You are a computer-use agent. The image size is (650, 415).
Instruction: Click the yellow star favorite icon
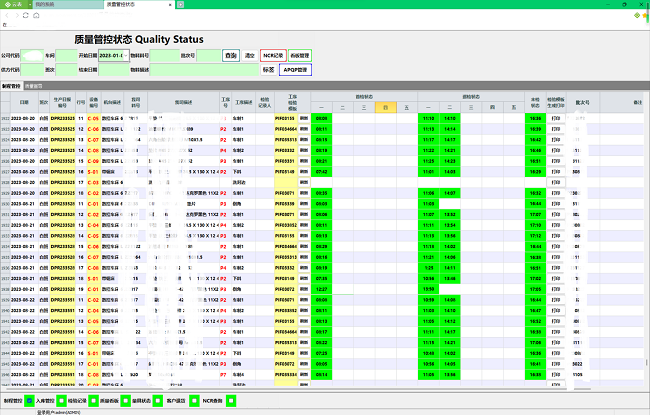[x=645, y=15]
